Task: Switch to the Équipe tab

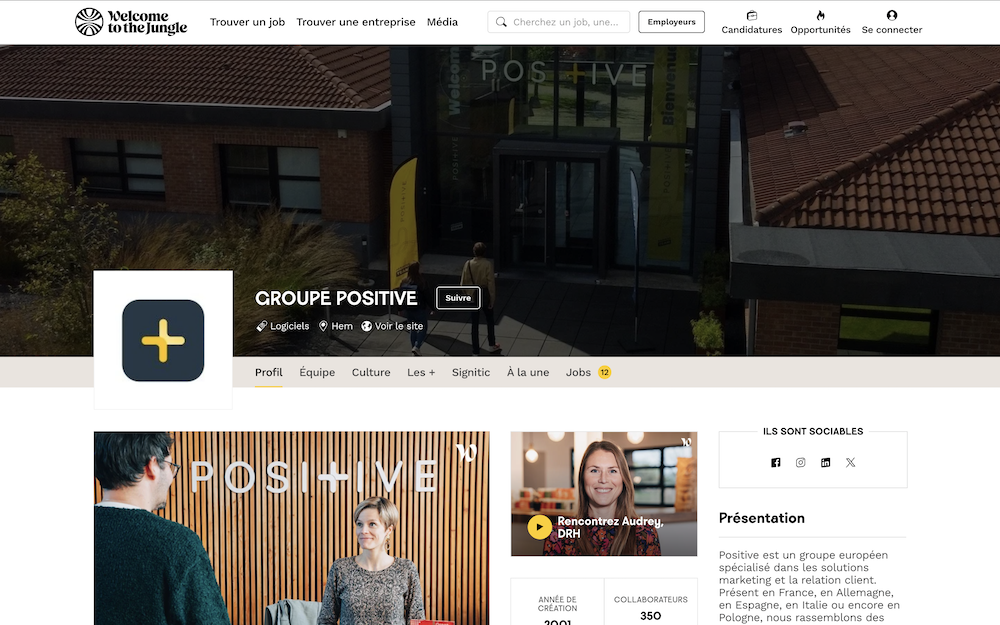Action: pos(317,372)
